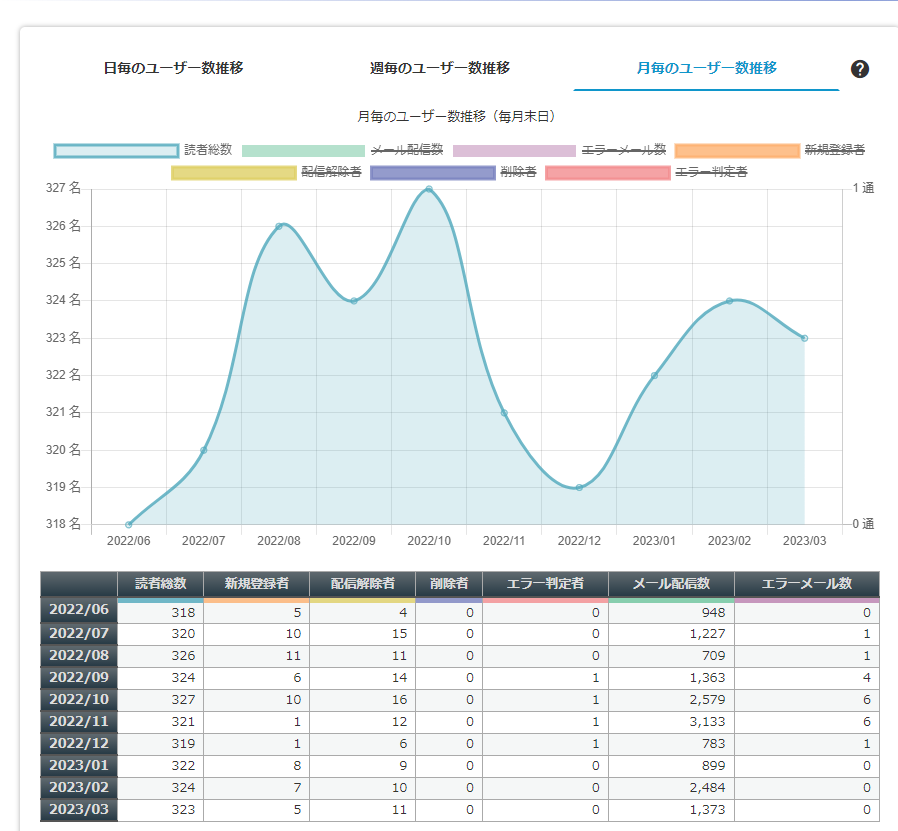Click the 948 mail count cell
898x831 pixels.
[x=671, y=613]
